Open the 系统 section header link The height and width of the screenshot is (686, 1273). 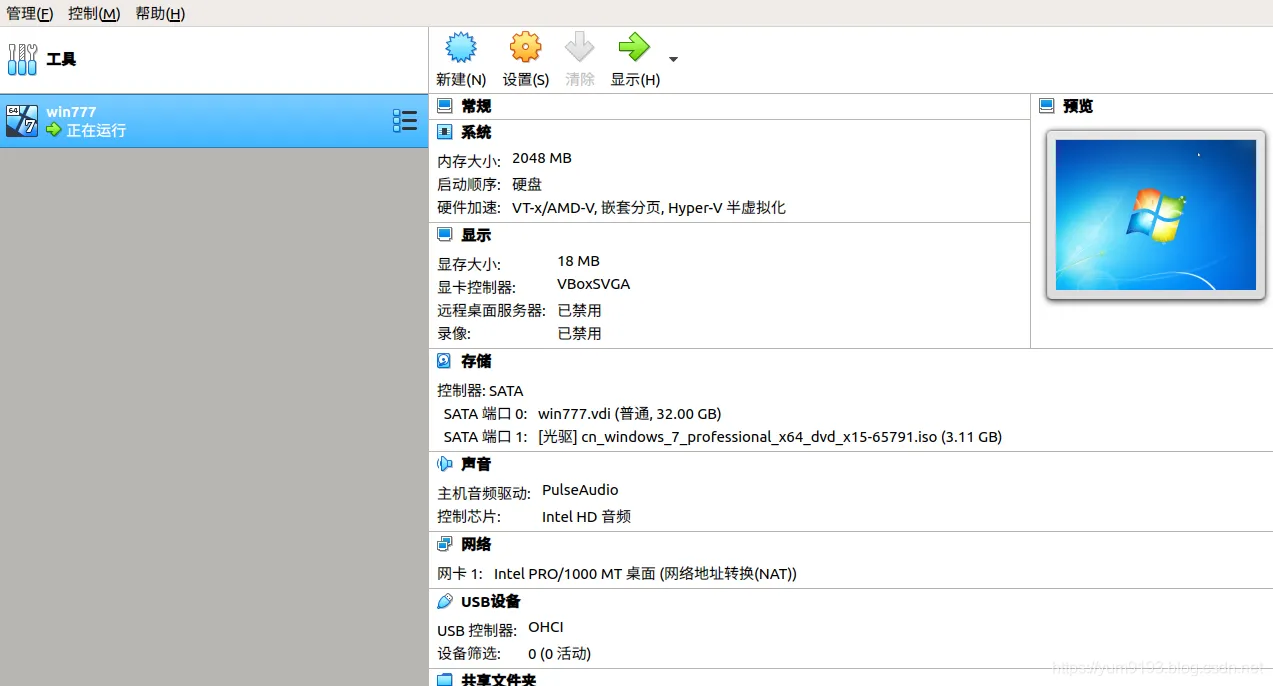coord(476,132)
